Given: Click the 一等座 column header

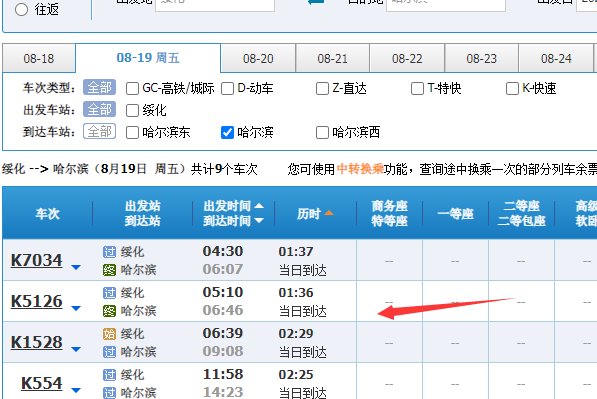Looking at the screenshot, I should (x=455, y=214).
